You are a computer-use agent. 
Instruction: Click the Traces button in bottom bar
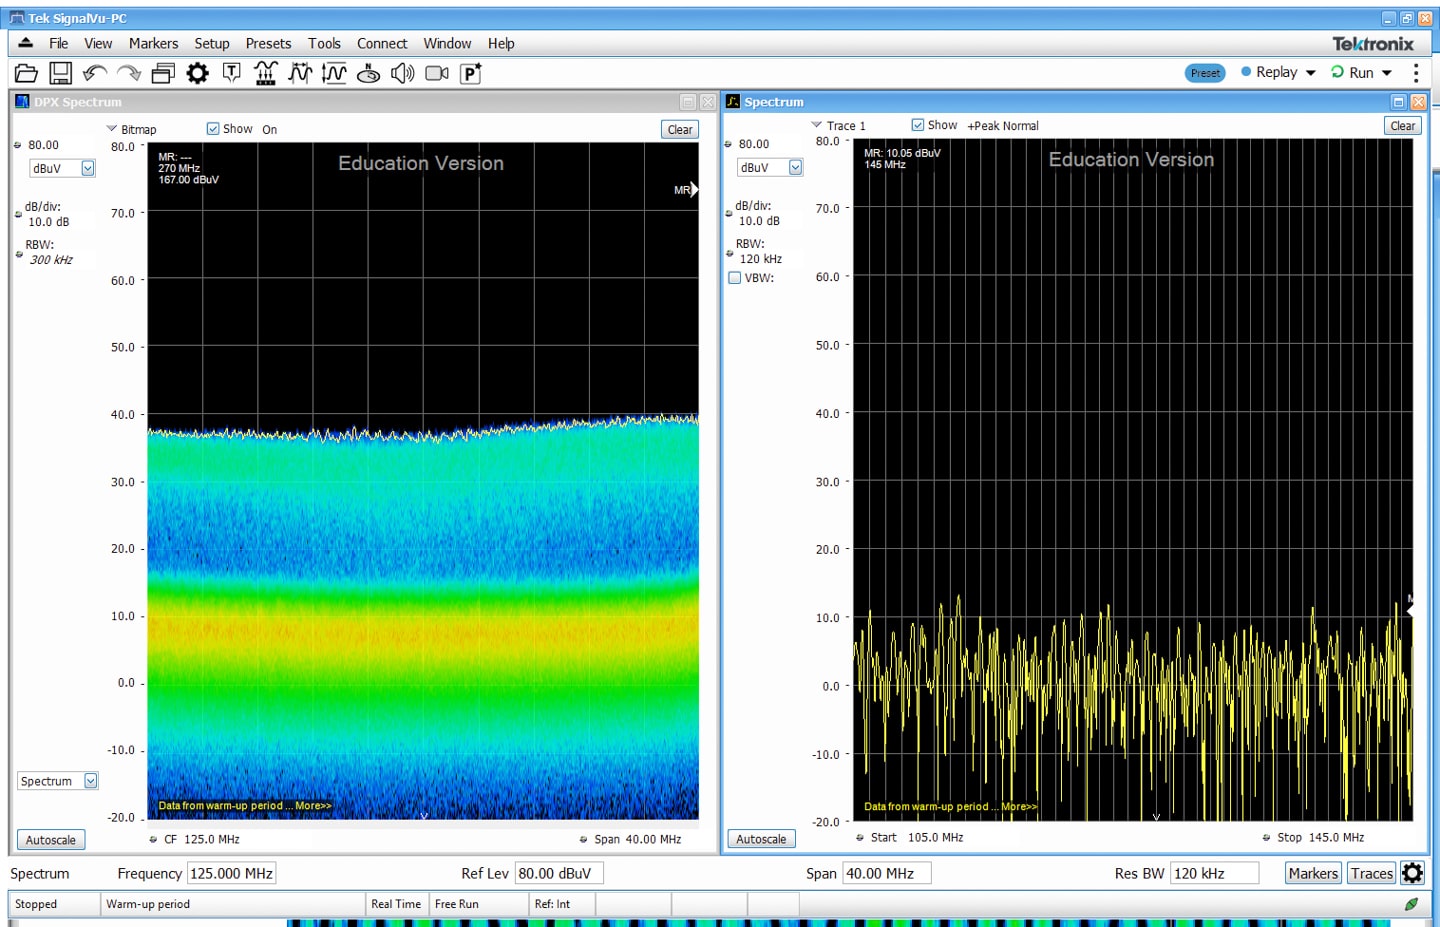pos(1372,873)
